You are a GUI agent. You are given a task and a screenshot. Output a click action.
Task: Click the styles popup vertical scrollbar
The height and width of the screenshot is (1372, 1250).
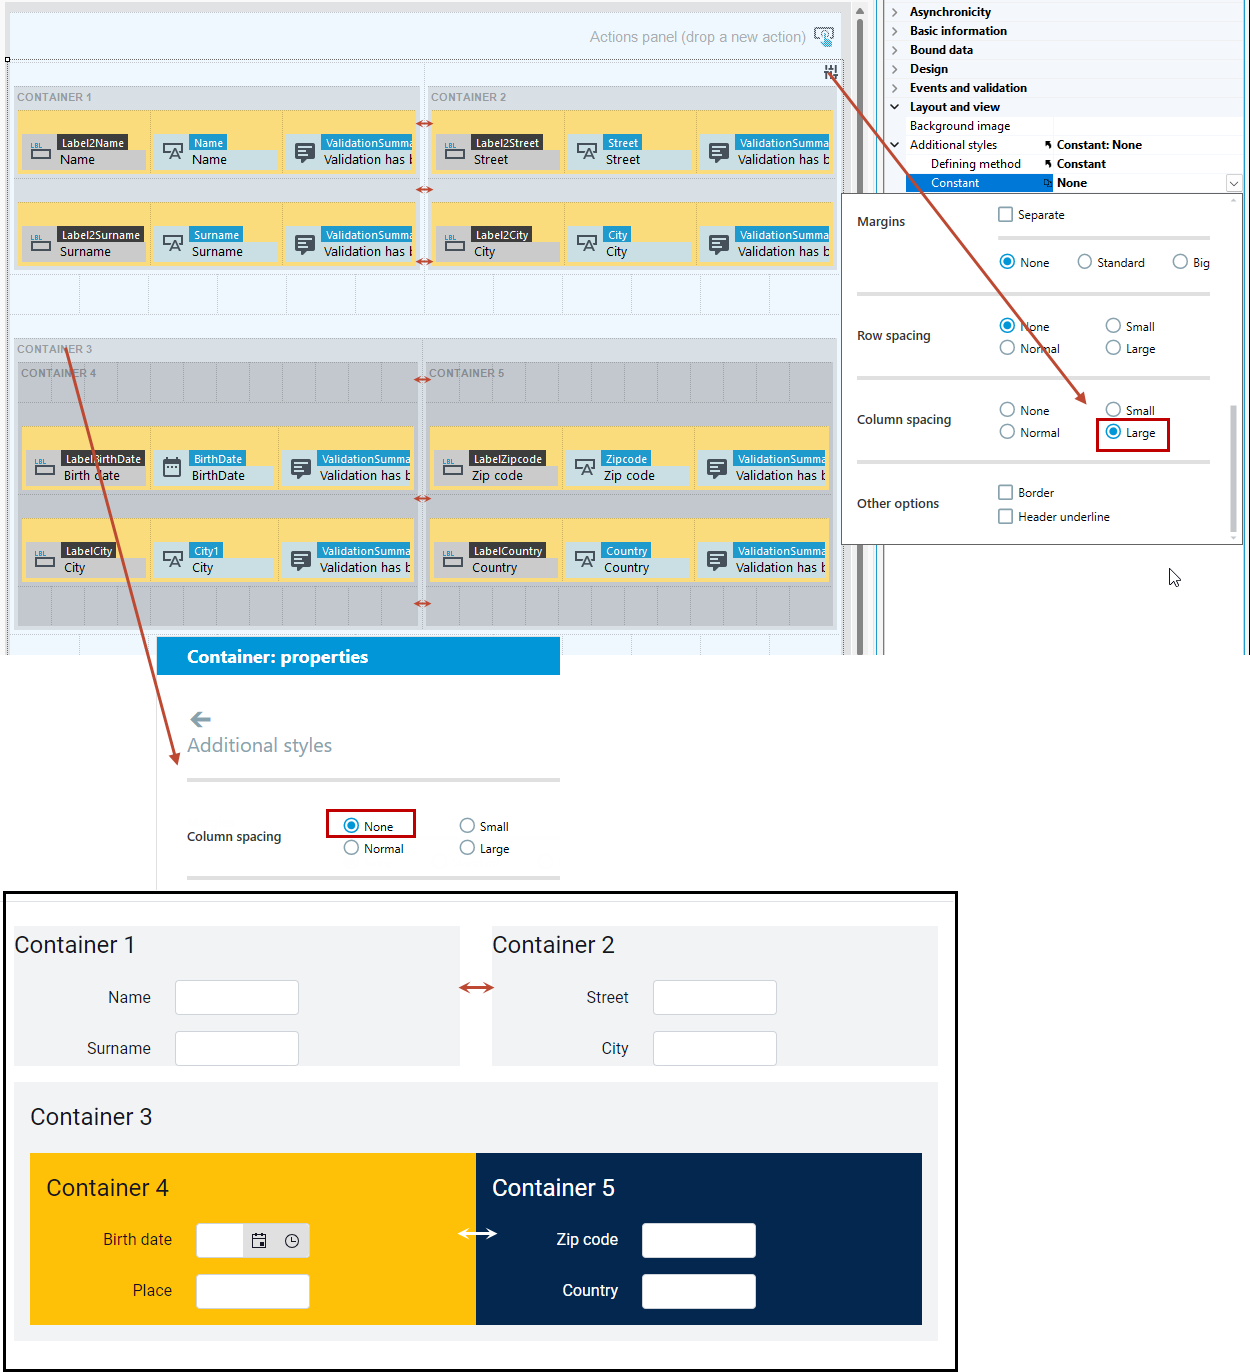(1234, 468)
